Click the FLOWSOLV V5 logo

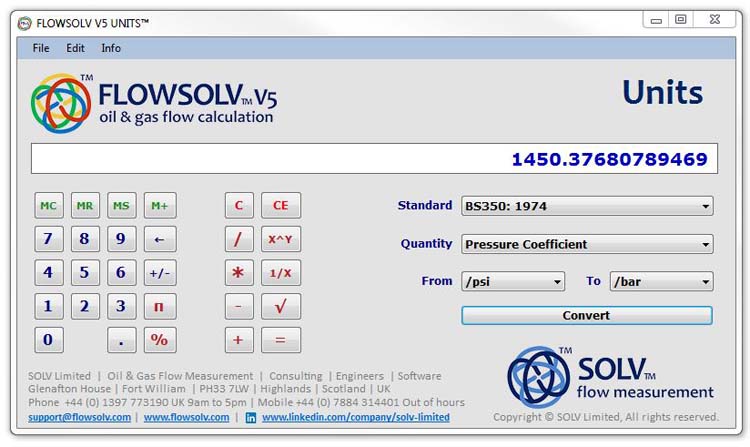coord(154,103)
